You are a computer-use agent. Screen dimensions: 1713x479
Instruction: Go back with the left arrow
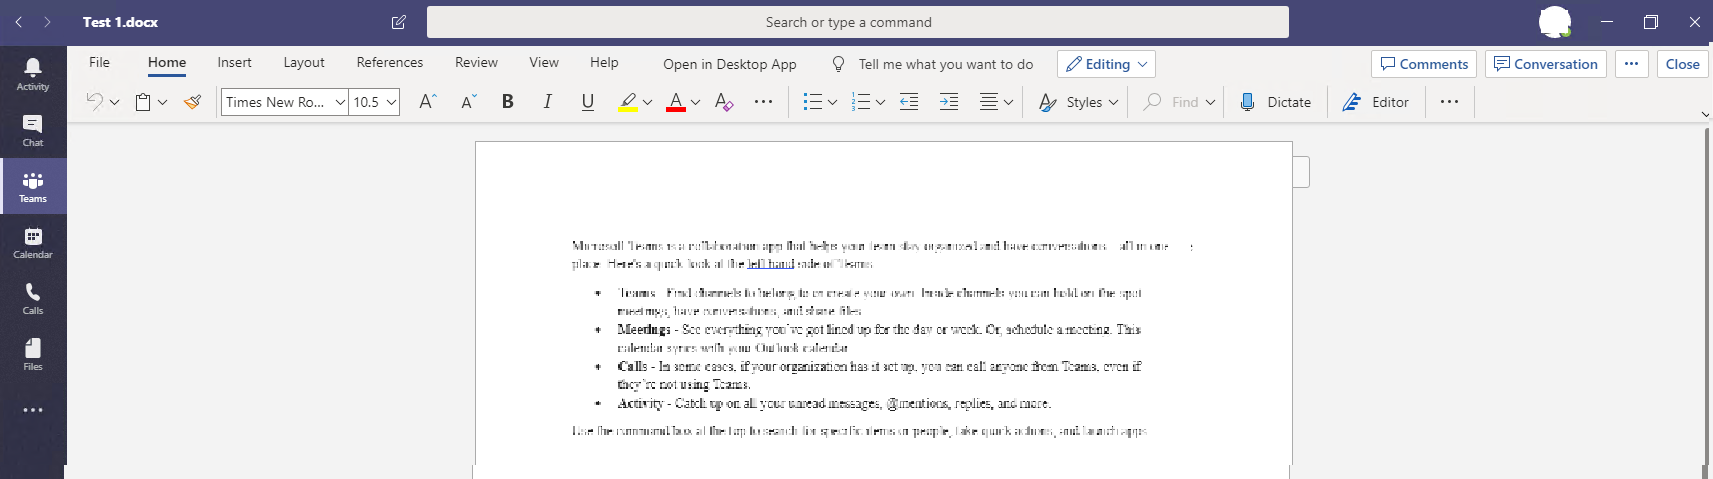pos(19,22)
